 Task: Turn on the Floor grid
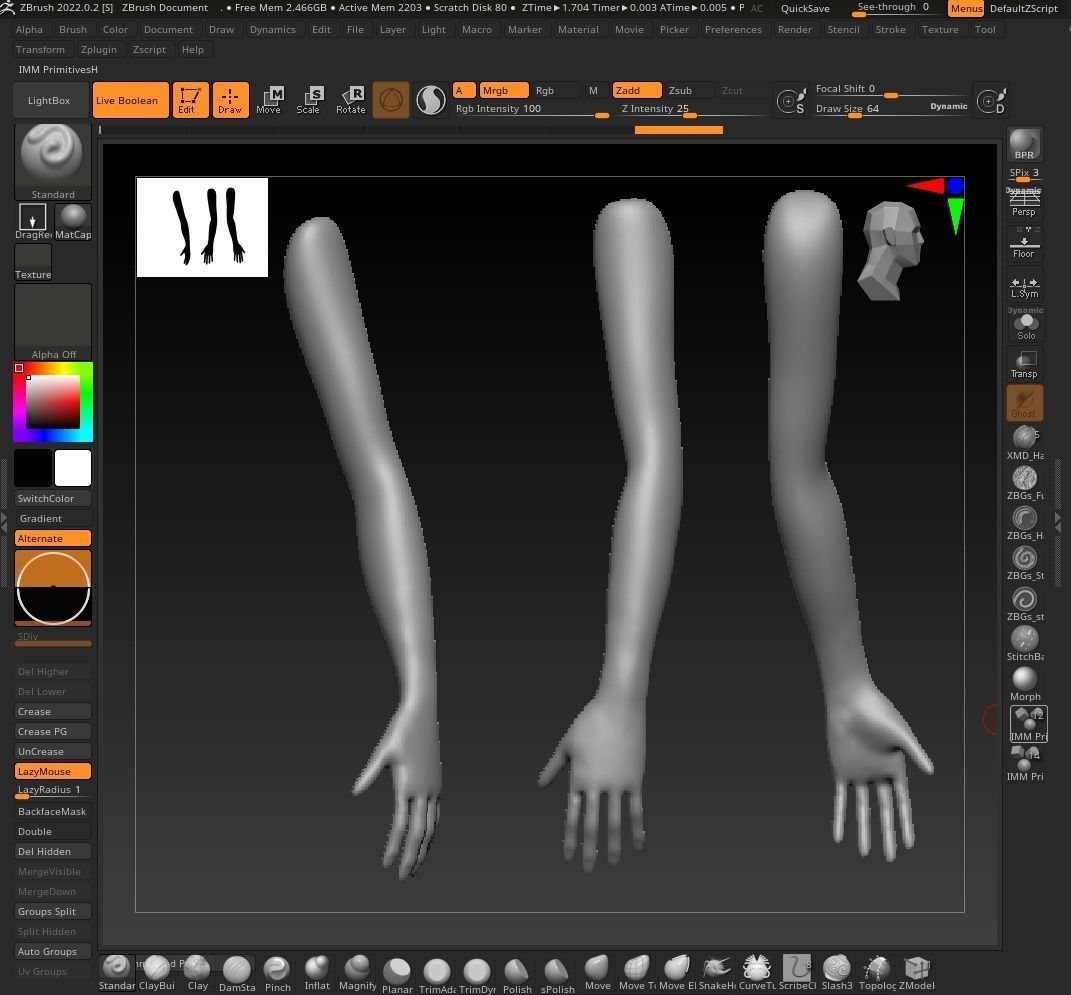(1024, 243)
